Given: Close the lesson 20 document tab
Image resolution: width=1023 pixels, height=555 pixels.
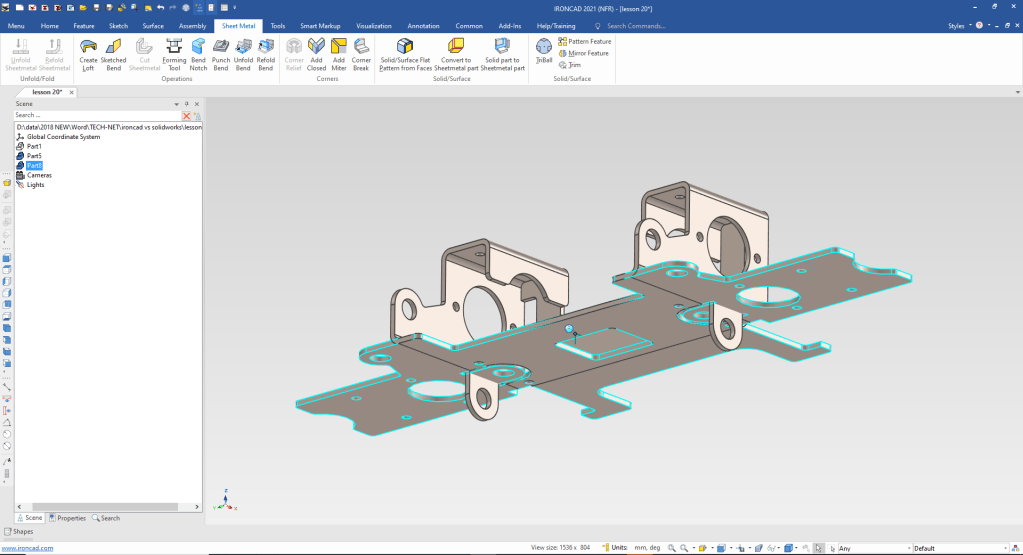Looking at the screenshot, I should click(x=72, y=92).
